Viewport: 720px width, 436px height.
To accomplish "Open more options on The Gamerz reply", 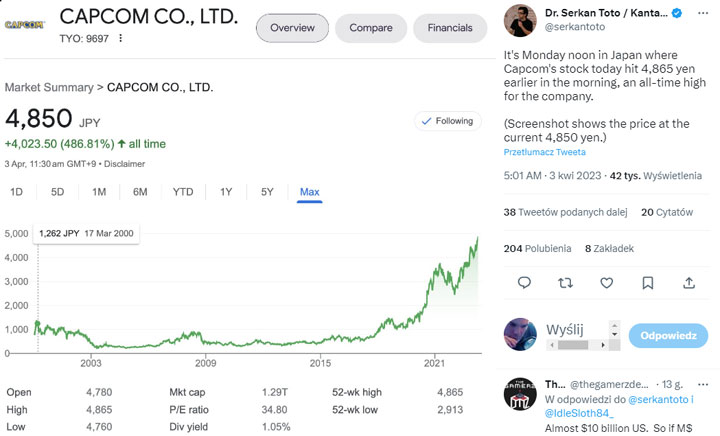I will click(x=704, y=383).
